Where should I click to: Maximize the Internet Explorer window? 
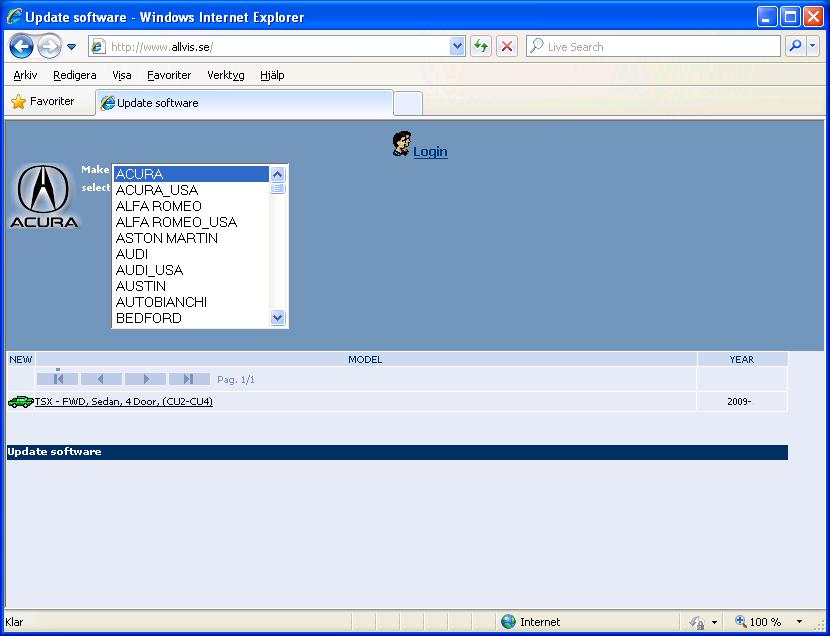tap(790, 17)
